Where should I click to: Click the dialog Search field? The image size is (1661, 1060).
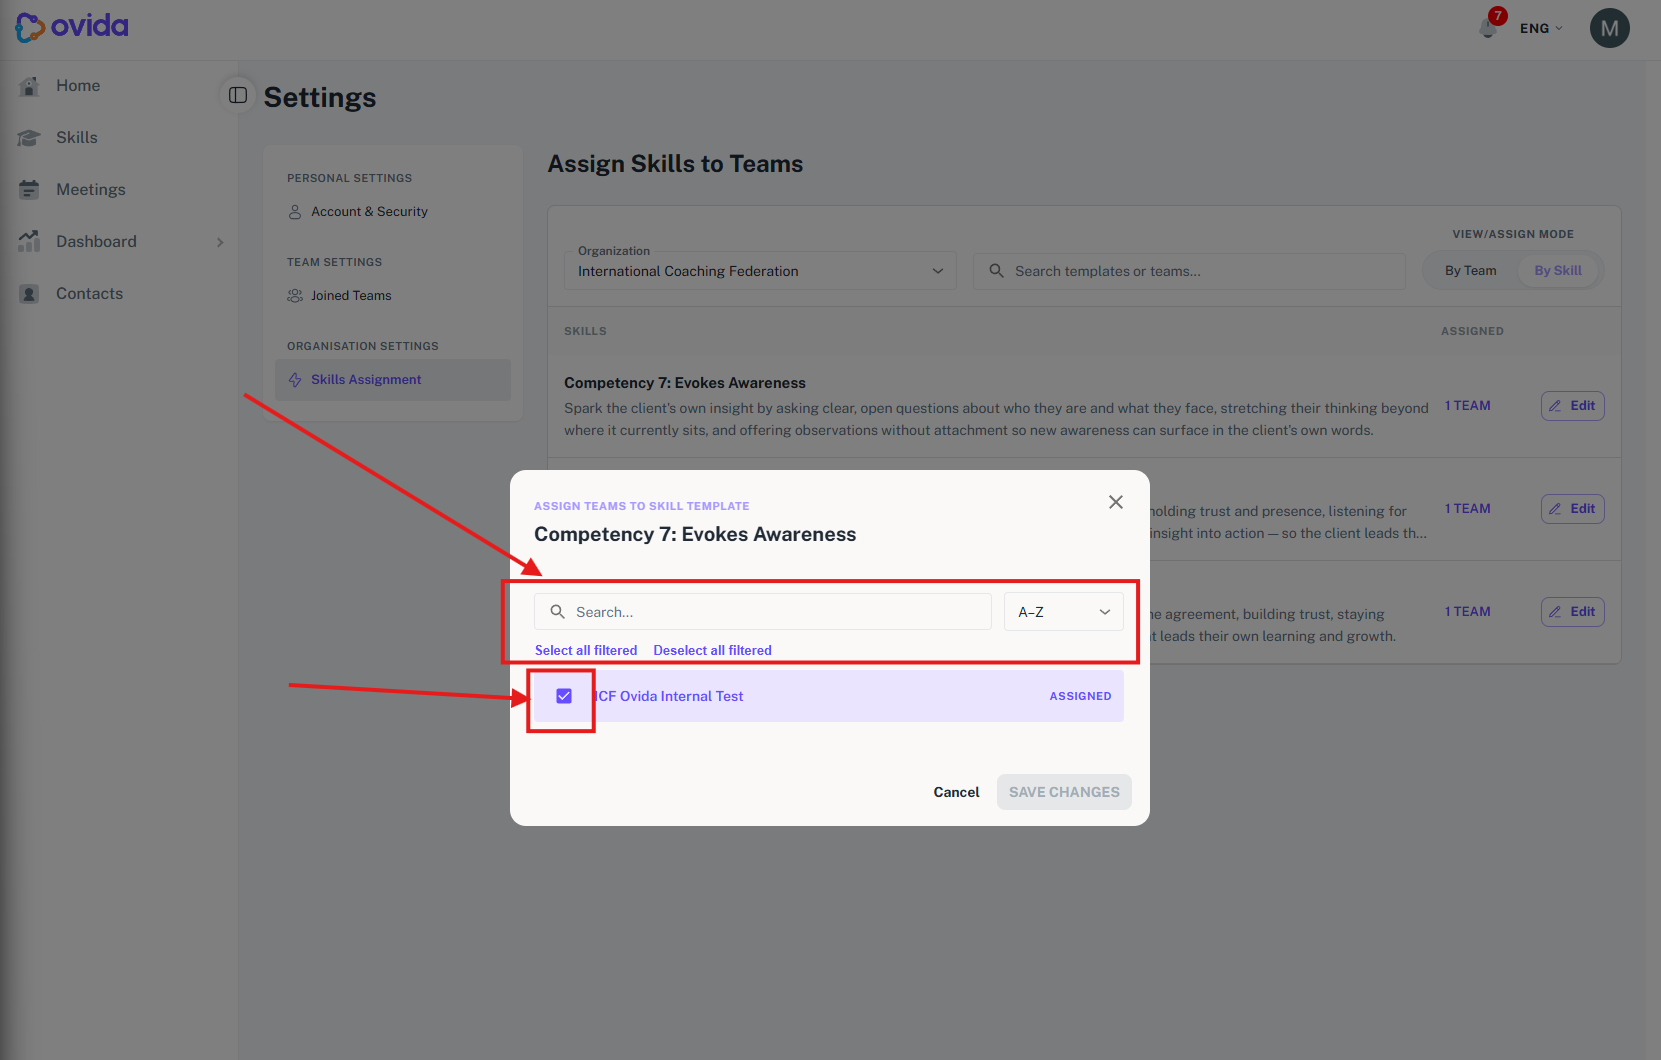pos(762,612)
